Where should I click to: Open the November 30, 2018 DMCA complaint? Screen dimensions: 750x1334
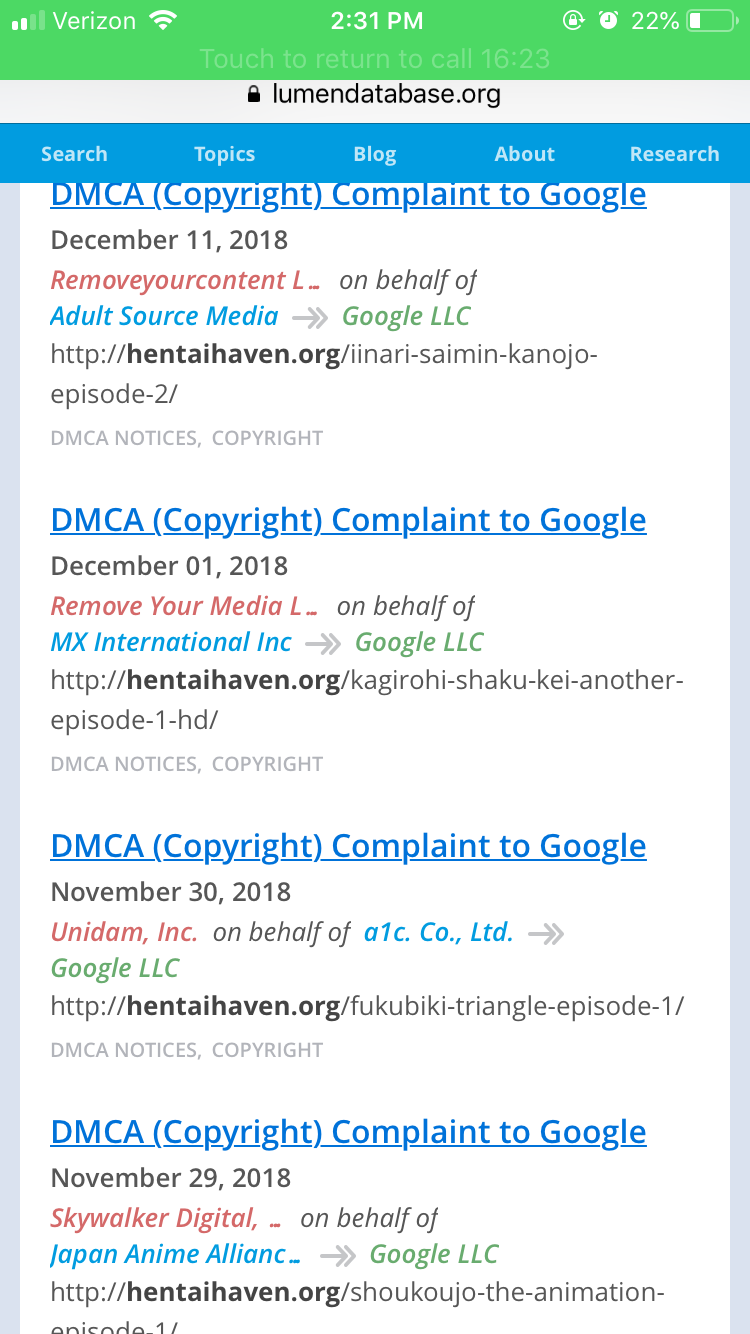[x=348, y=846]
